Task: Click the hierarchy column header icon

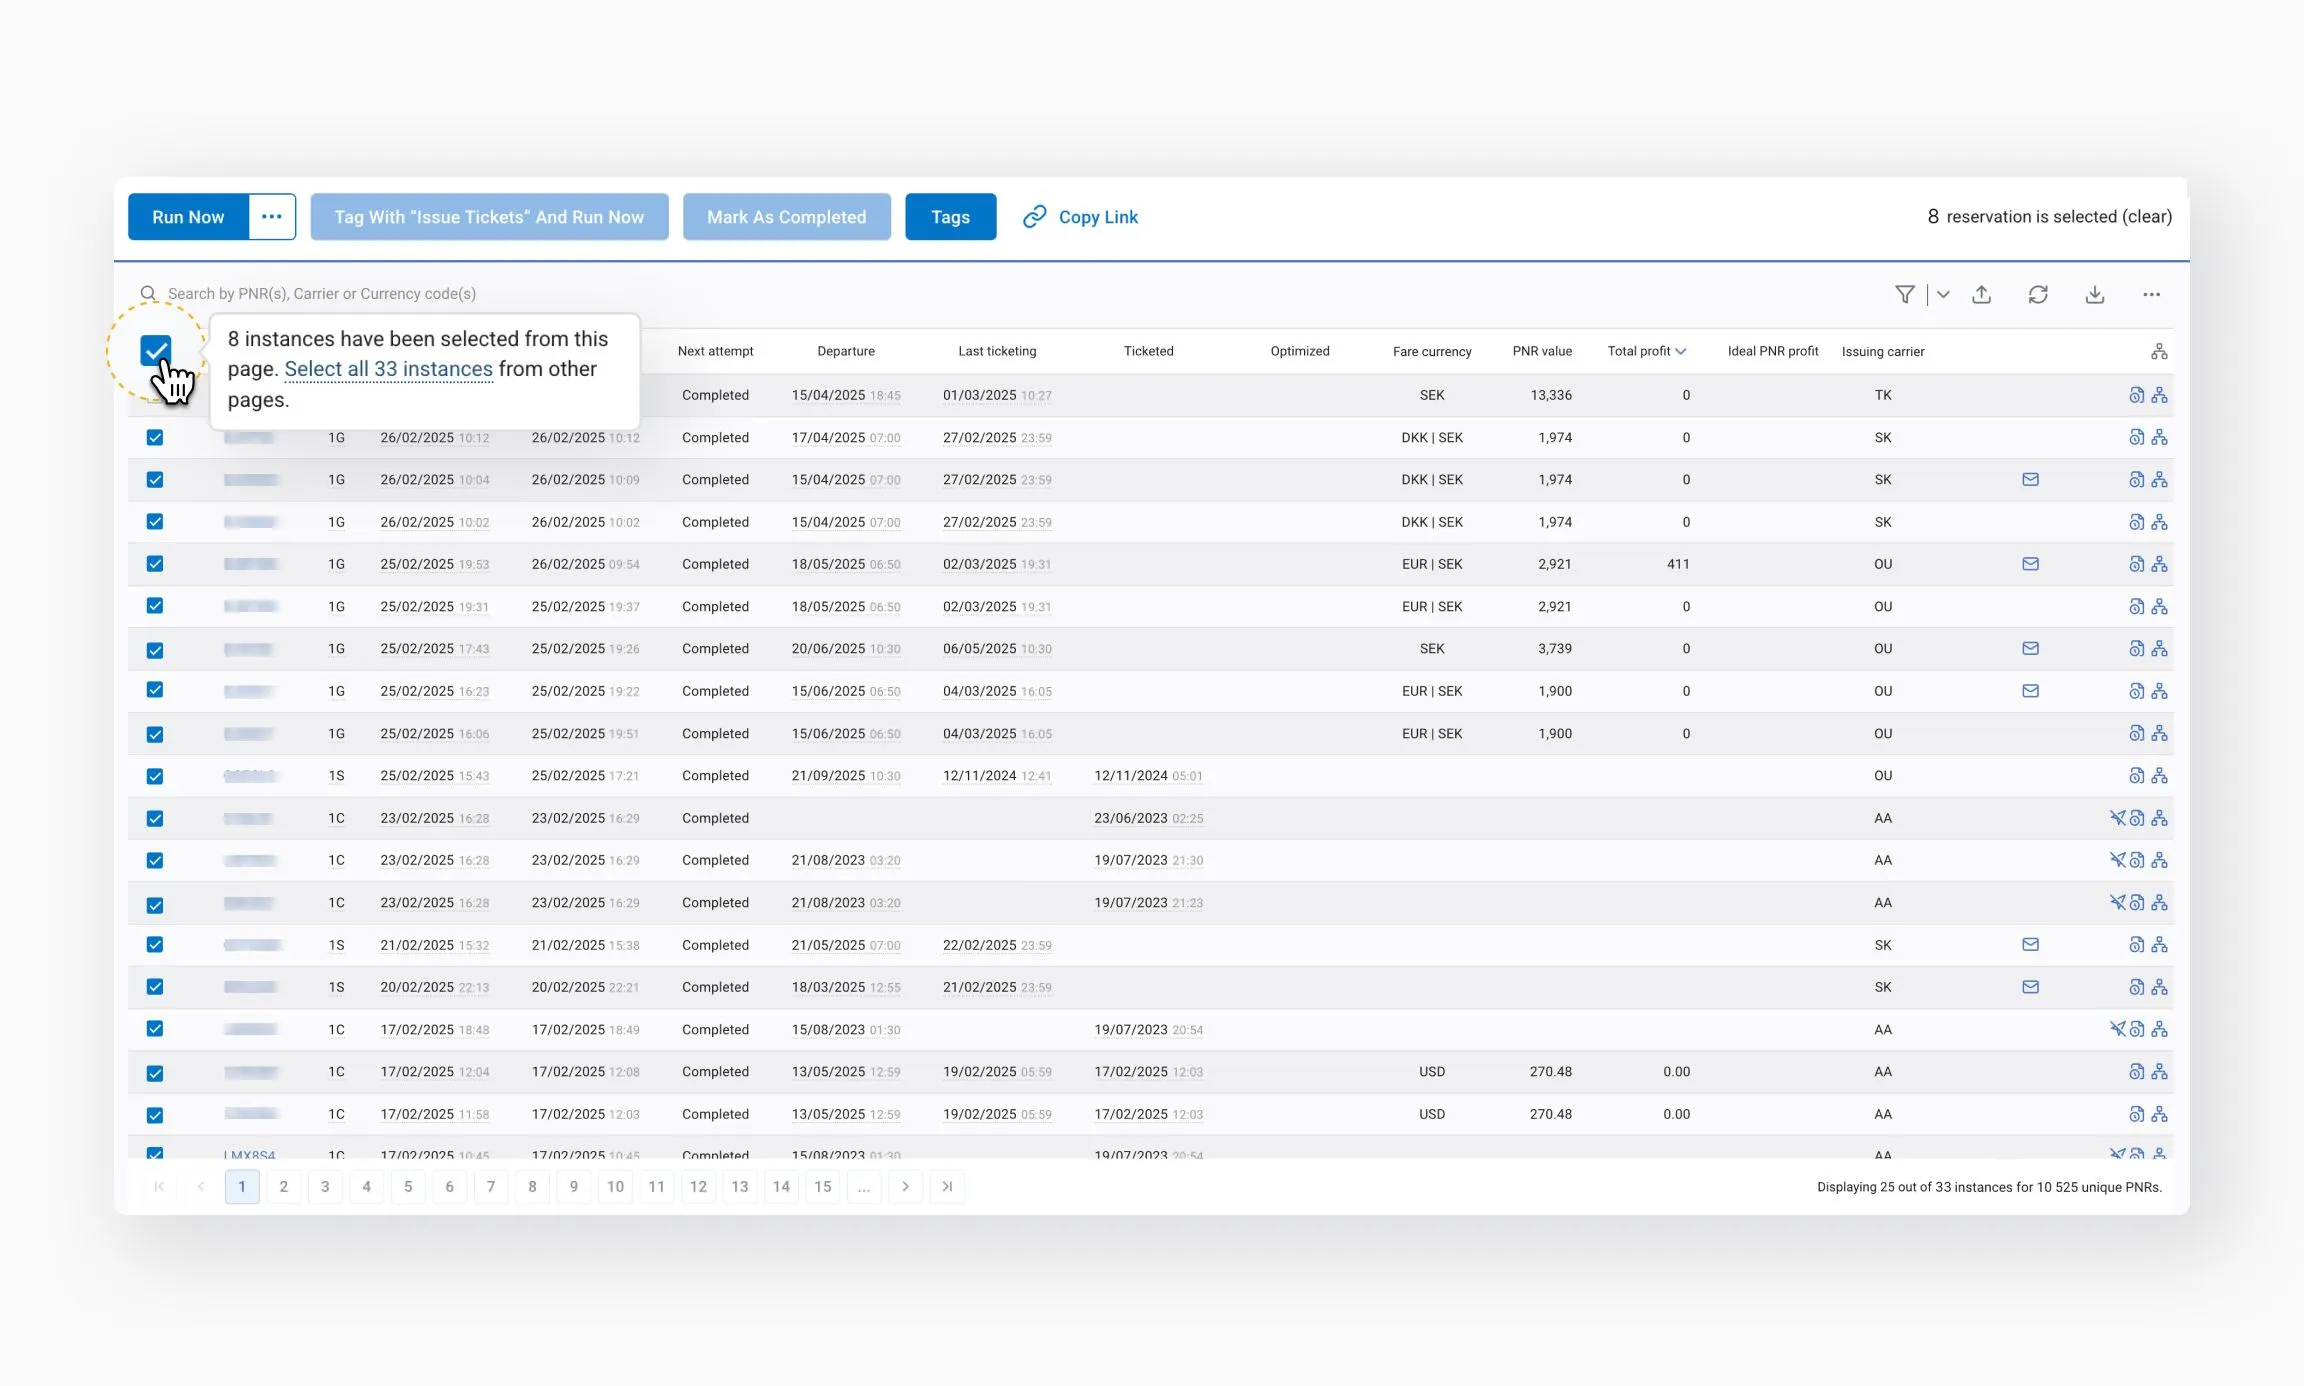Action: coord(2159,351)
